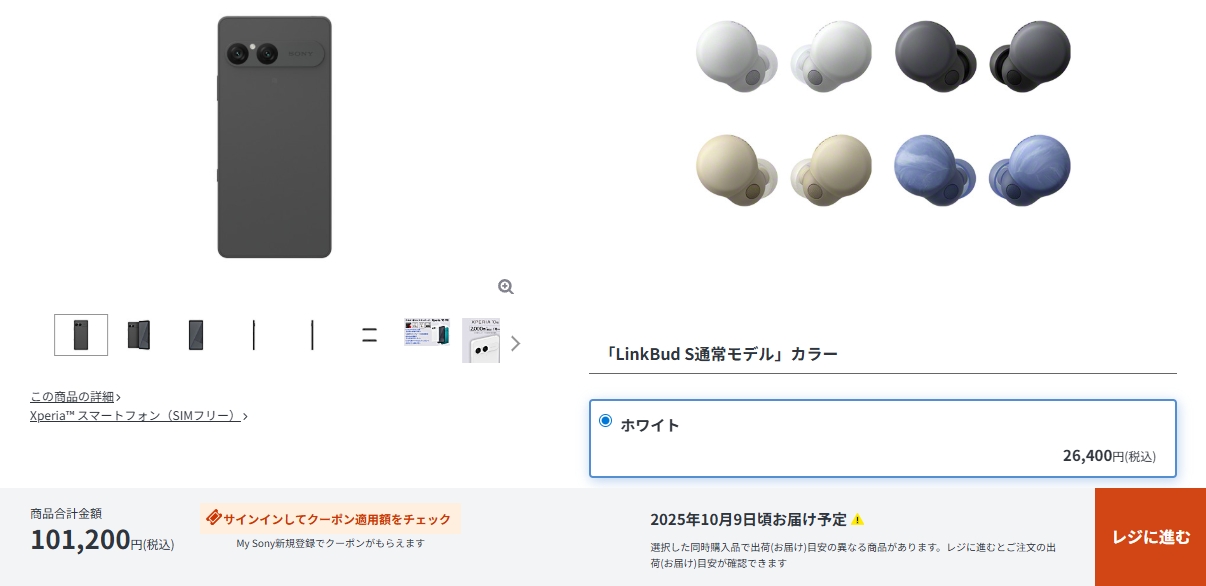Select thumbnail showing phone front screen
1206x586 pixels.
click(196, 335)
